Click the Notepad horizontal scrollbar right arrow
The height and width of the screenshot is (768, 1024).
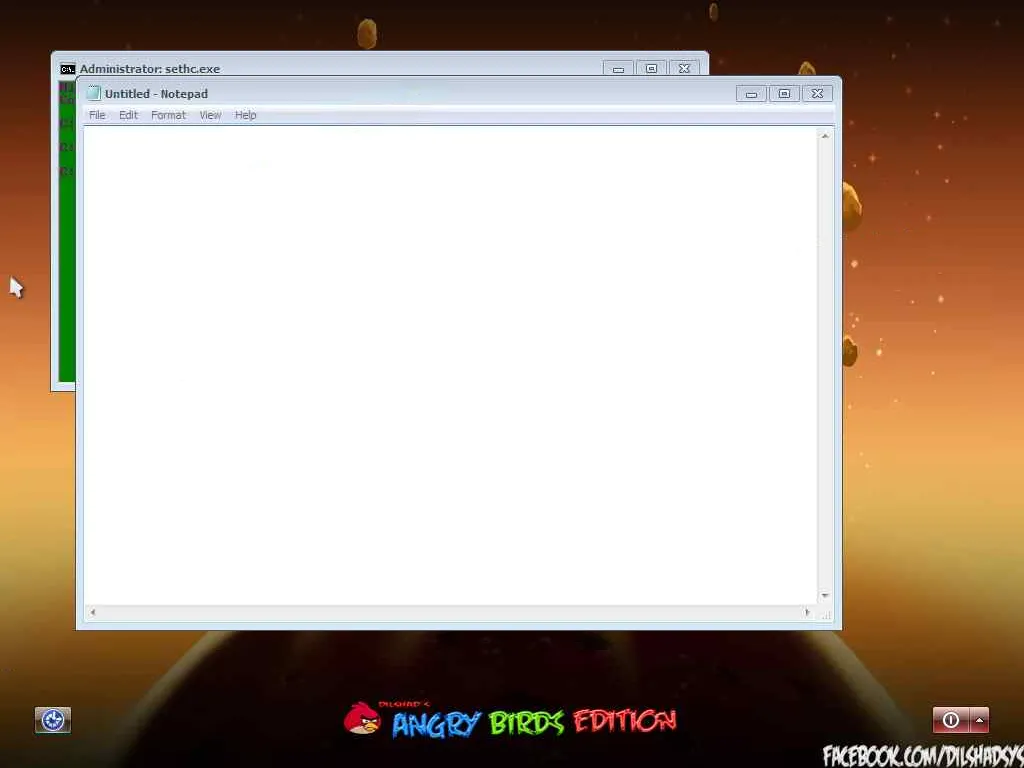tap(807, 612)
